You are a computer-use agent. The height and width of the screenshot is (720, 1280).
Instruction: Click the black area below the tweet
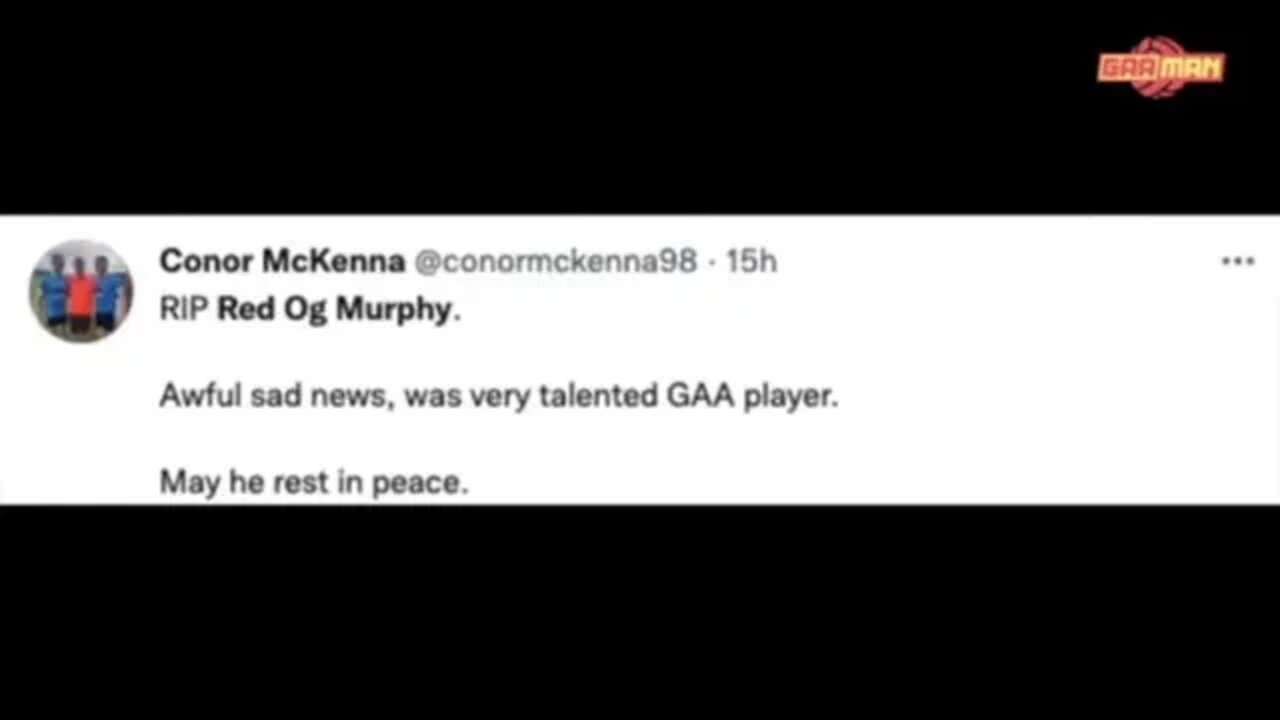coord(640,610)
